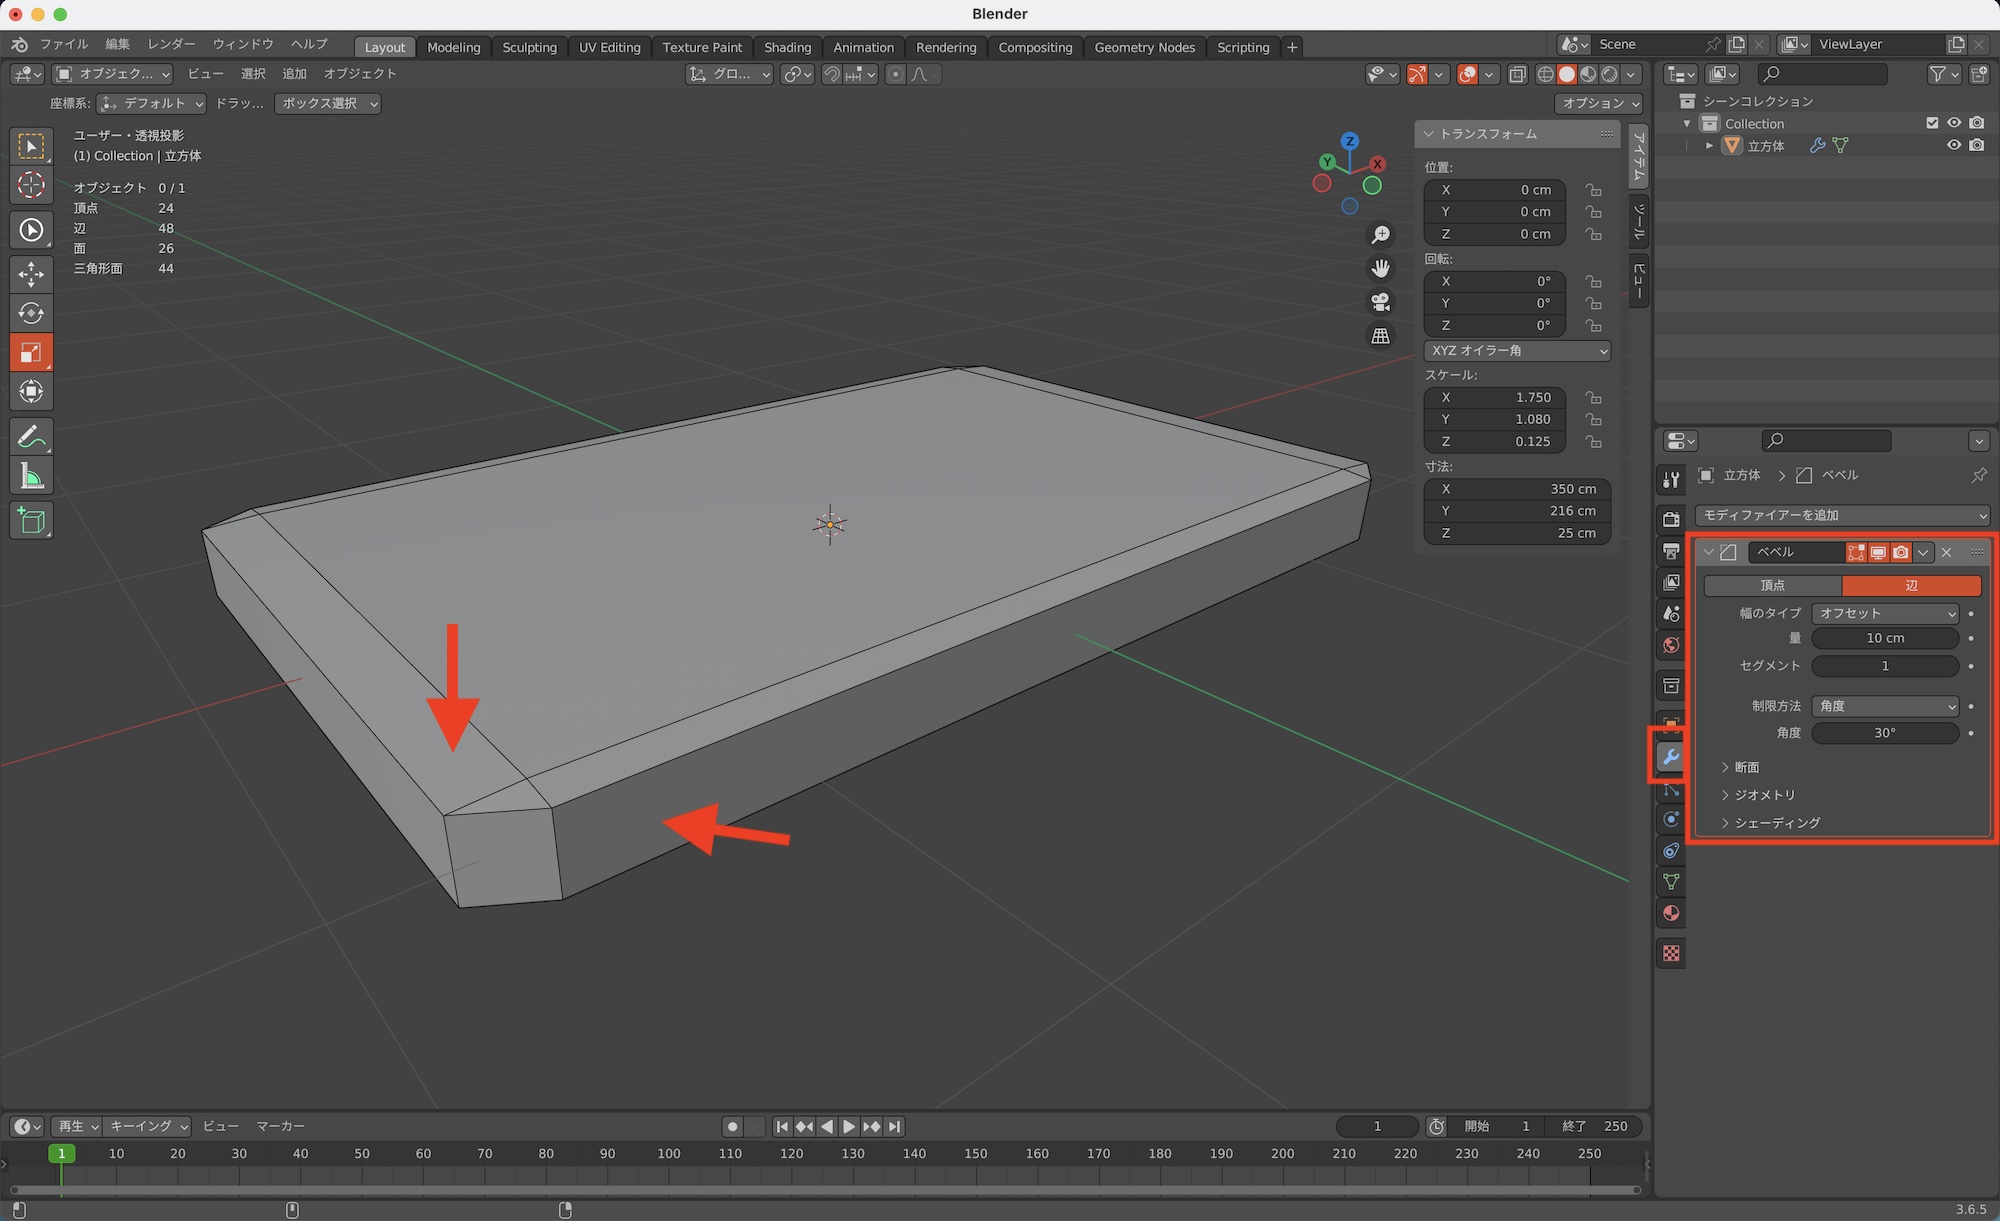
Task: Open the 編集 menu
Action: [118, 44]
